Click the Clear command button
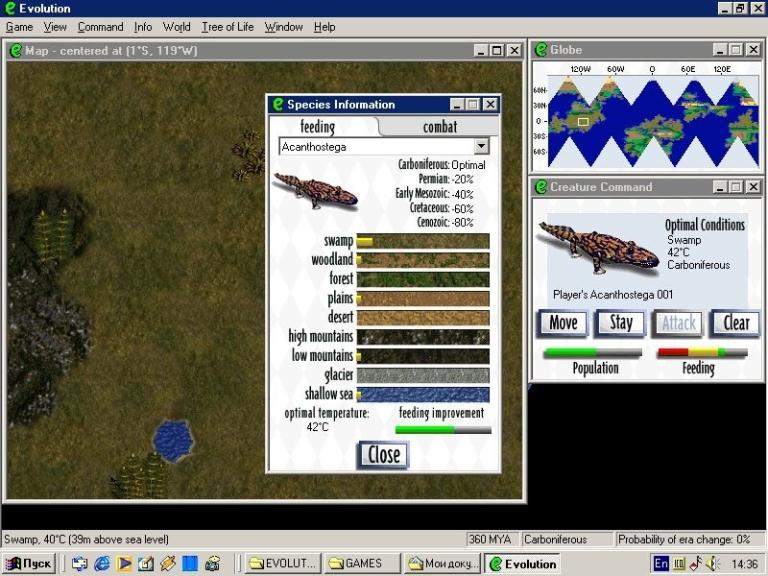 tap(735, 323)
